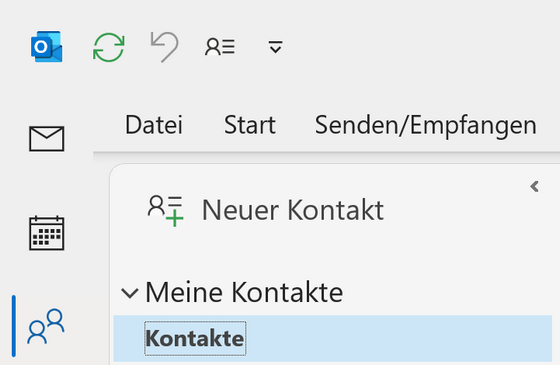Select the People contacts sidebar icon
560x365 pixels.
pos(46,326)
